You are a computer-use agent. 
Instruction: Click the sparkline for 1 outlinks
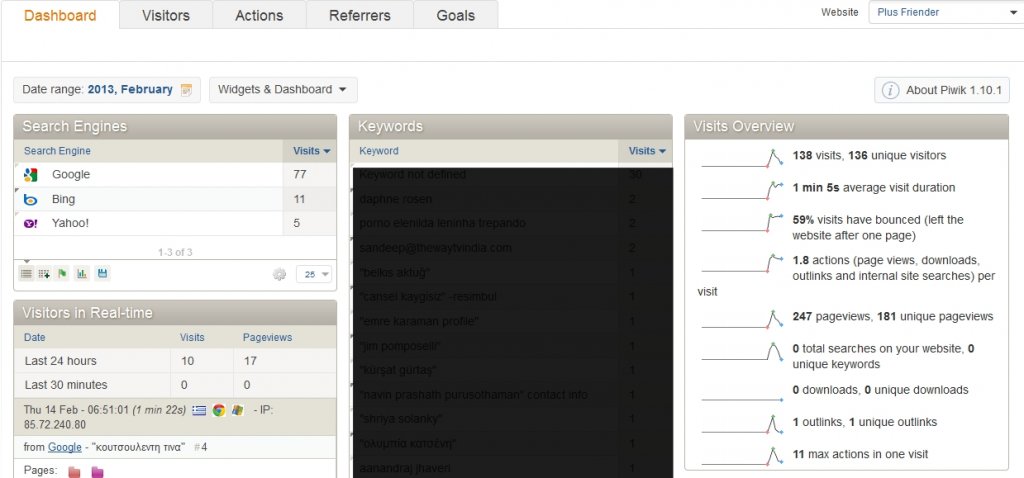(742, 424)
